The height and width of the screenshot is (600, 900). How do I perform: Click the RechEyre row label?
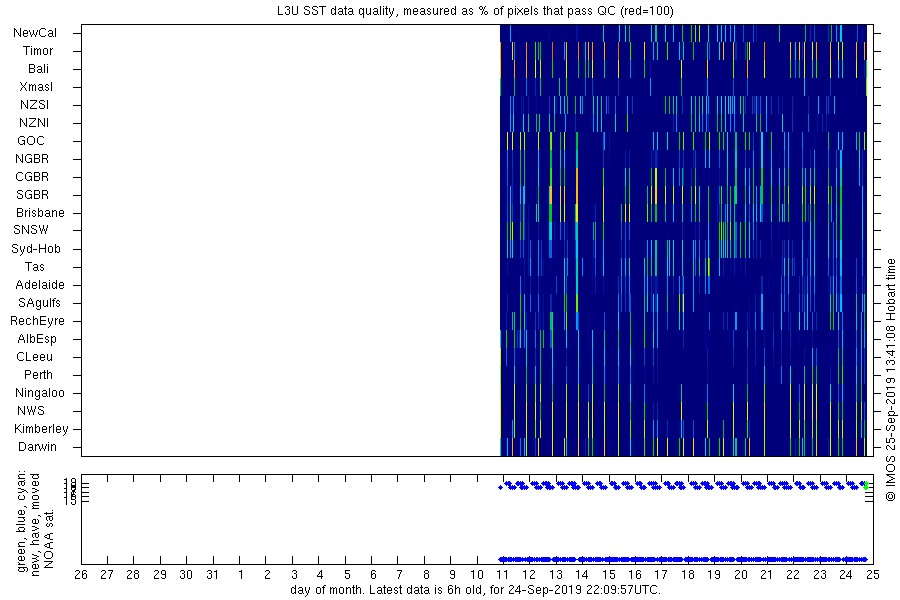tap(37, 321)
